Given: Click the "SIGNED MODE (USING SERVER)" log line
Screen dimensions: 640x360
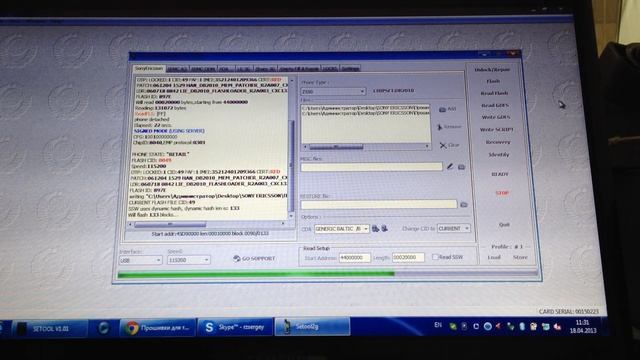Looking at the screenshot, I should 169,131.
